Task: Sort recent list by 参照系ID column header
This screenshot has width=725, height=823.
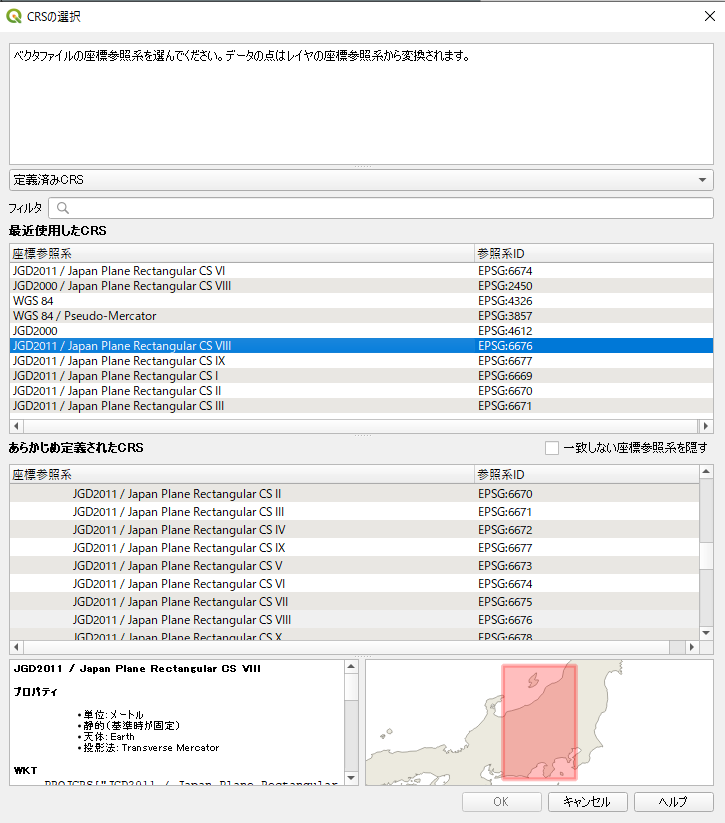Action: pyautogui.click(x=590, y=254)
